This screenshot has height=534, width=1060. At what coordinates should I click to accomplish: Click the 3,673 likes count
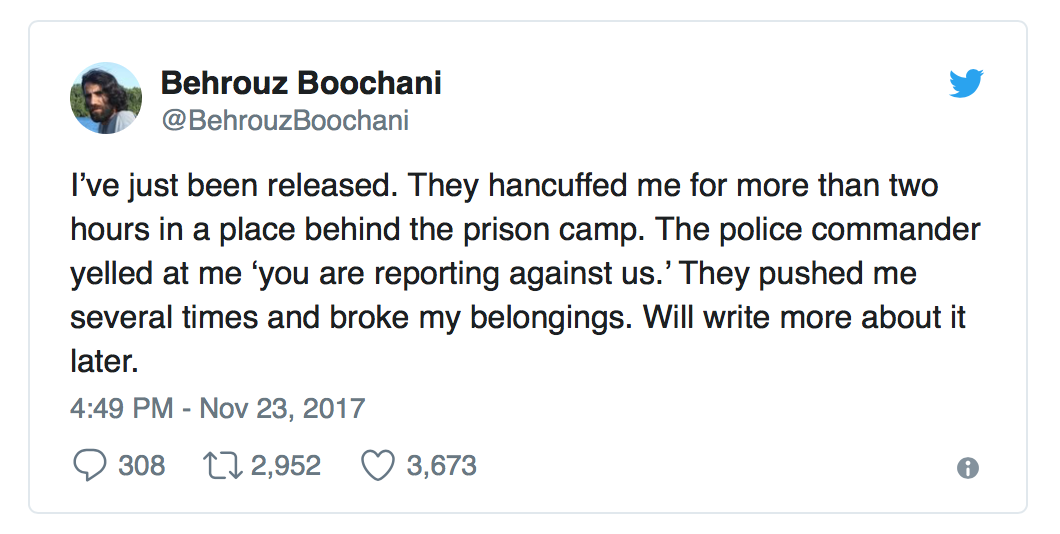point(441,466)
